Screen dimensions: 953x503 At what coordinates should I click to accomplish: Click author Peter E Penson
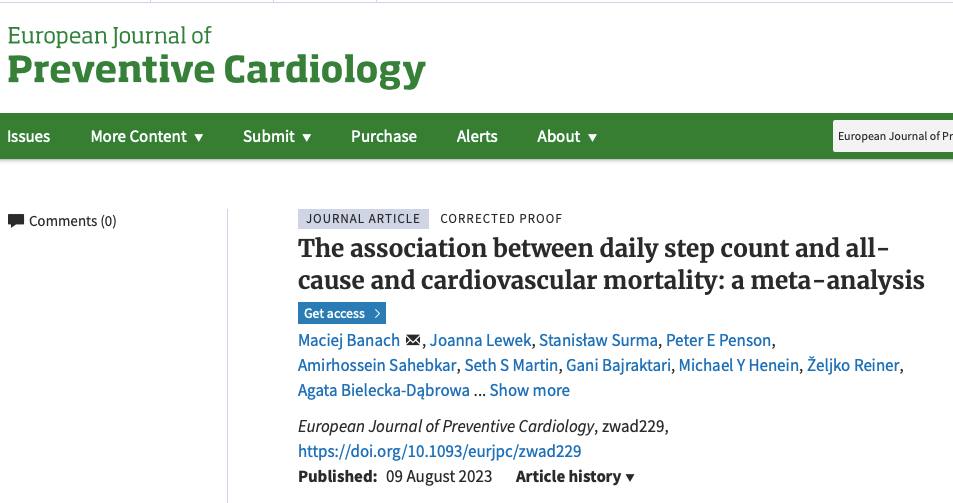(721, 340)
